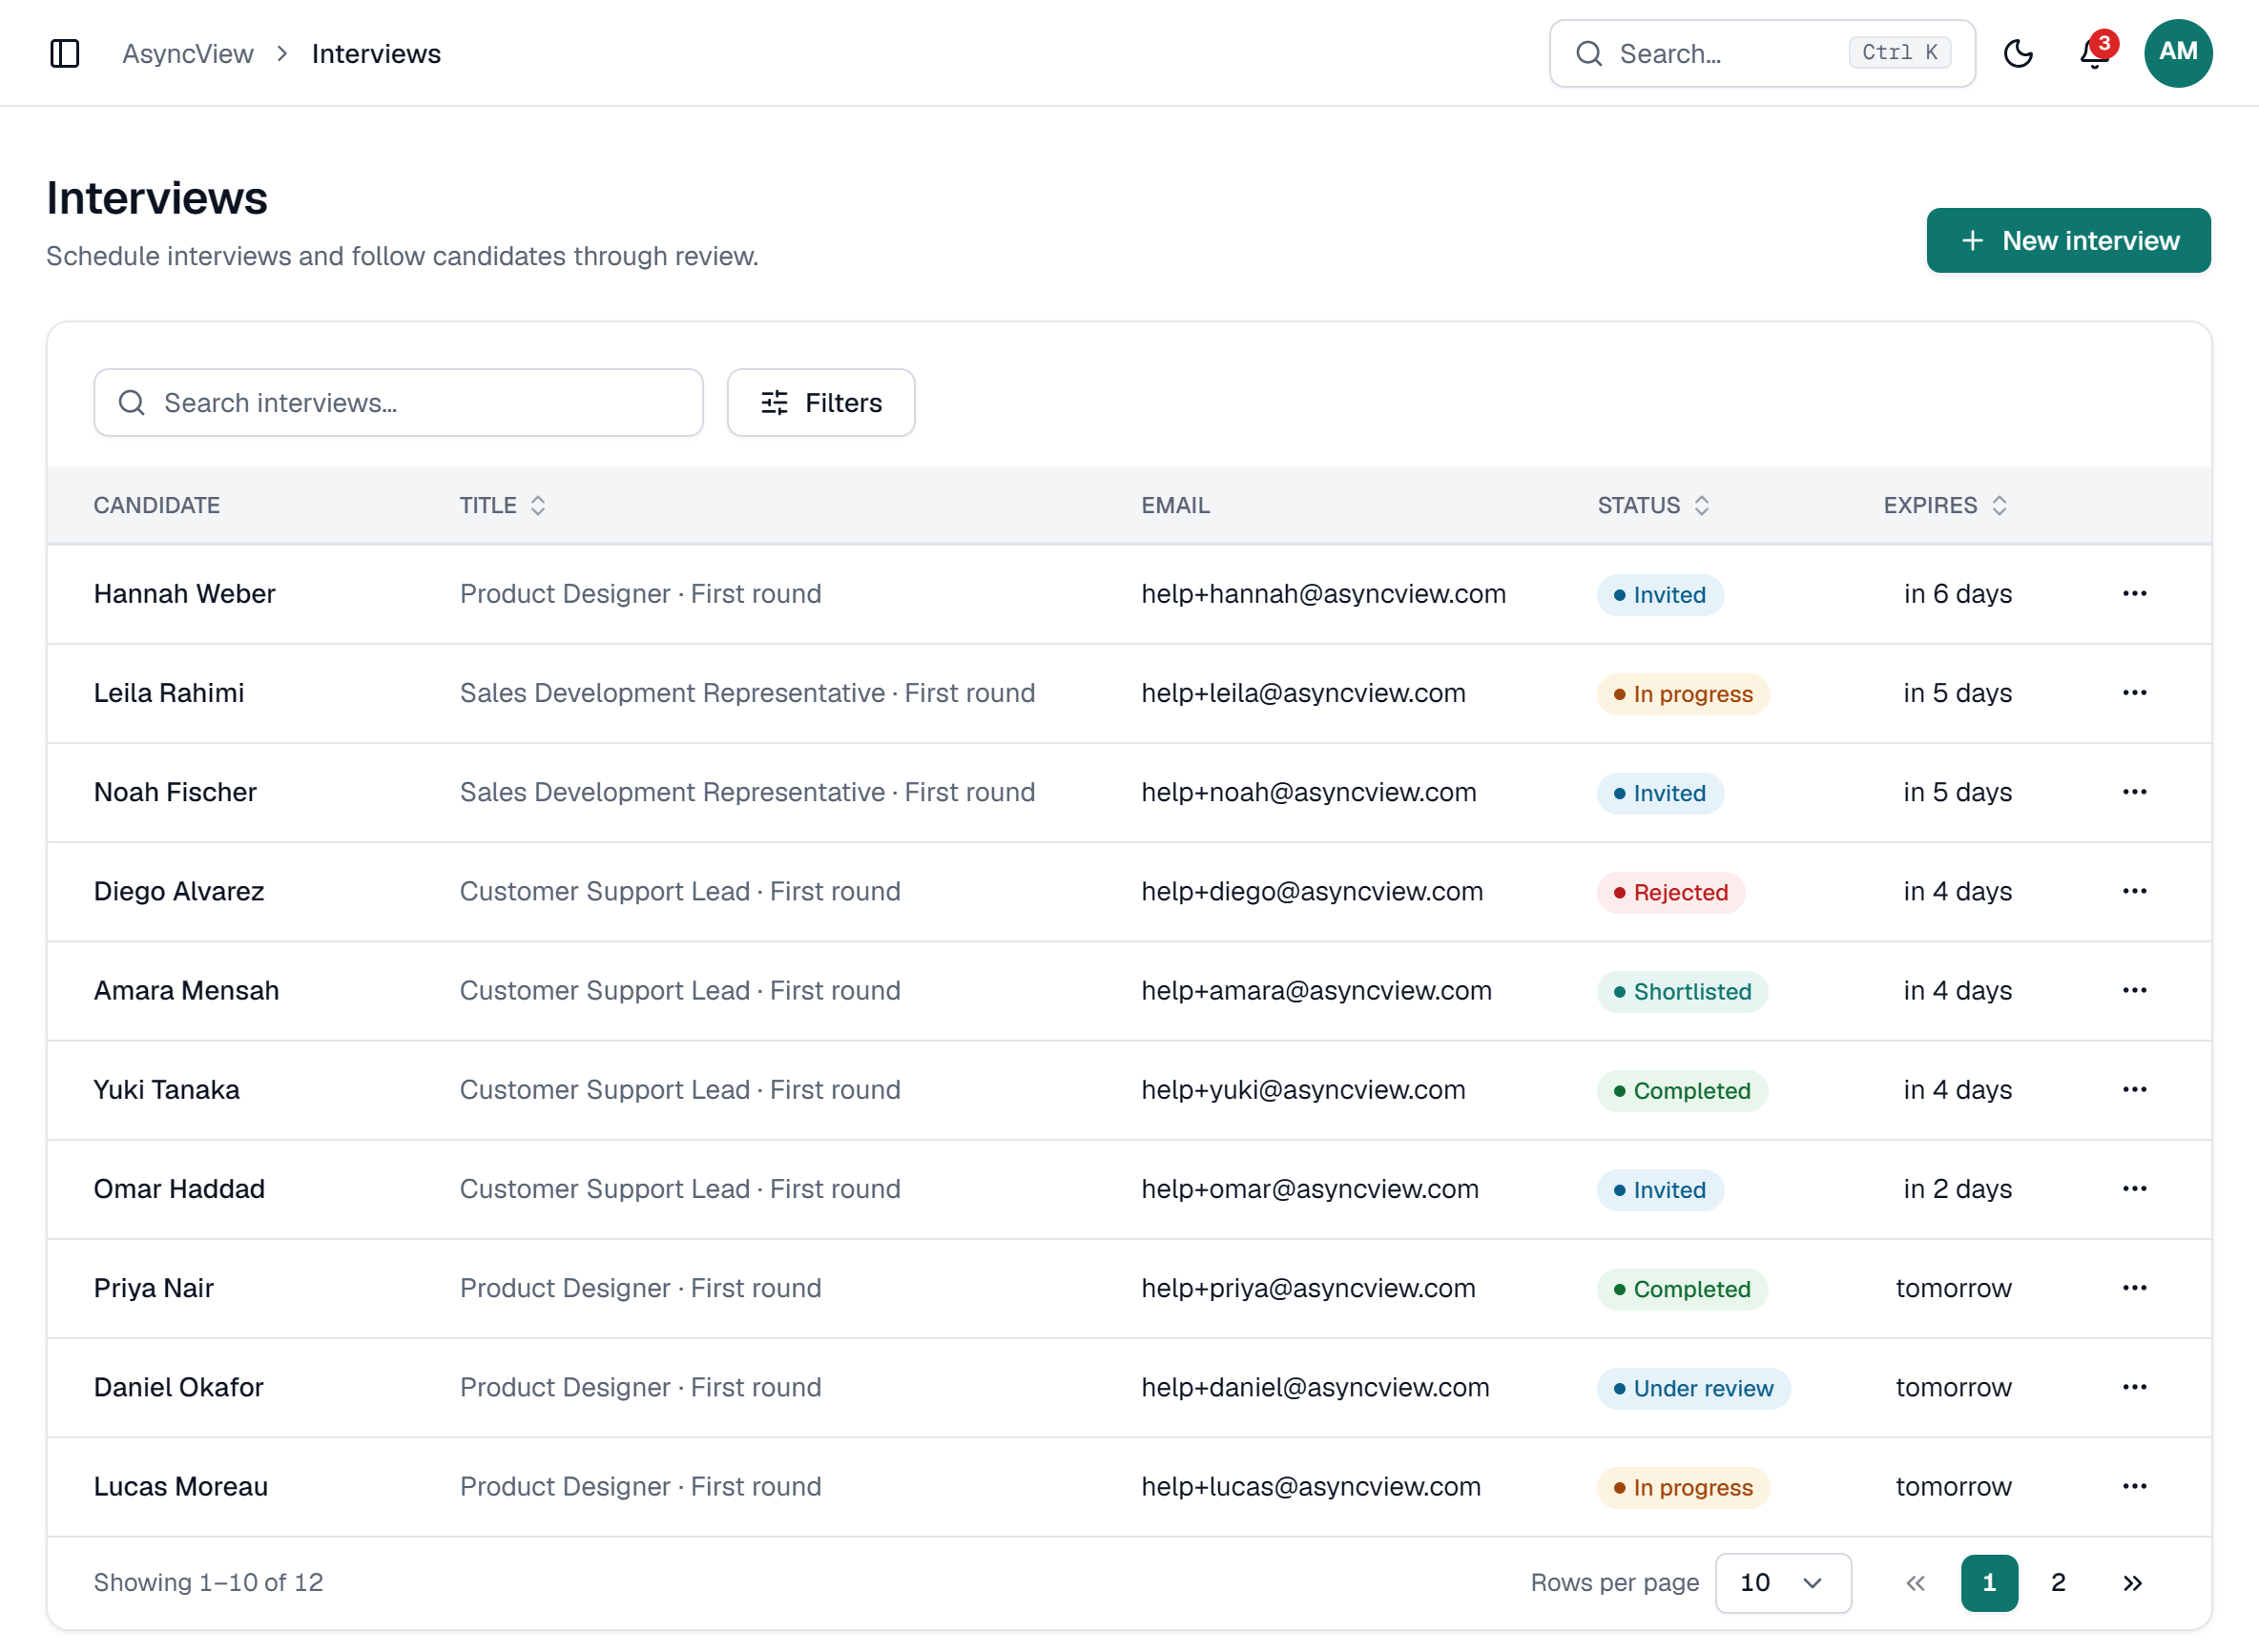Click Noah Fischer's title cell
The width and height of the screenshot is (2259, 1652).
(747, 792)
